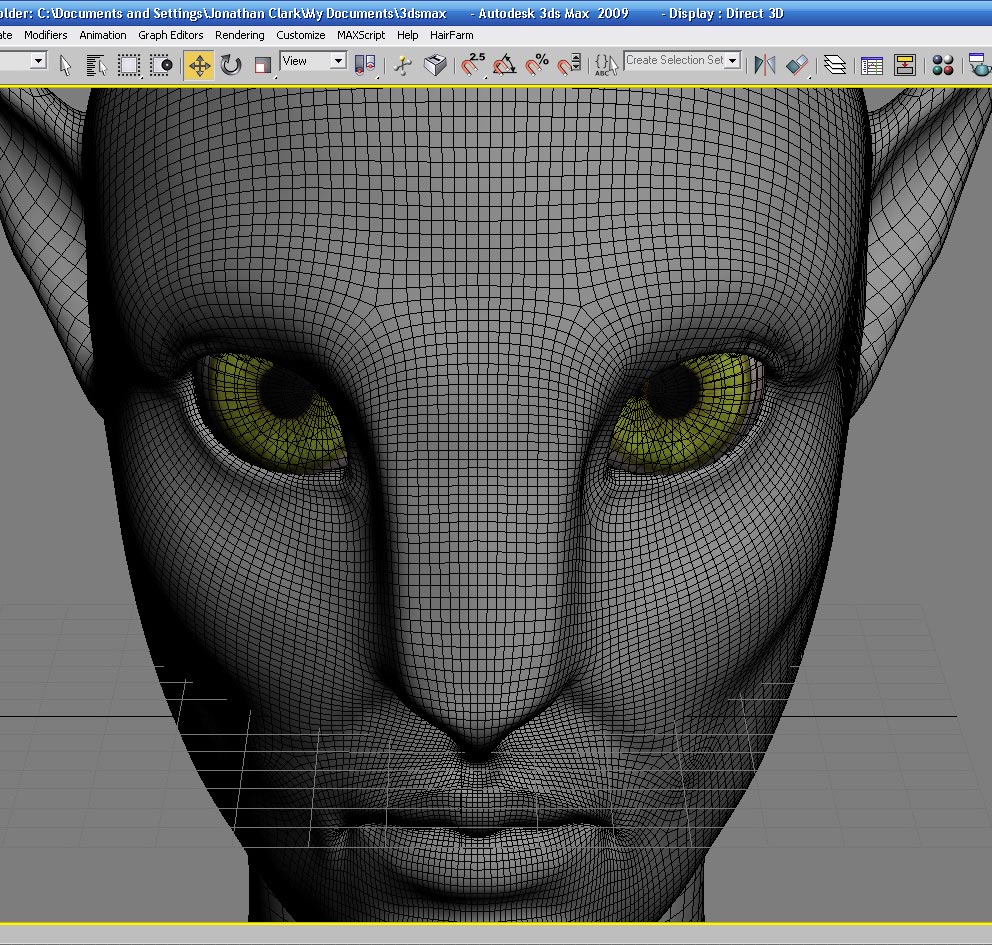992x945 pixels.
Task: Activate the Select and Scale tool
Action: [x=263, y=65]
